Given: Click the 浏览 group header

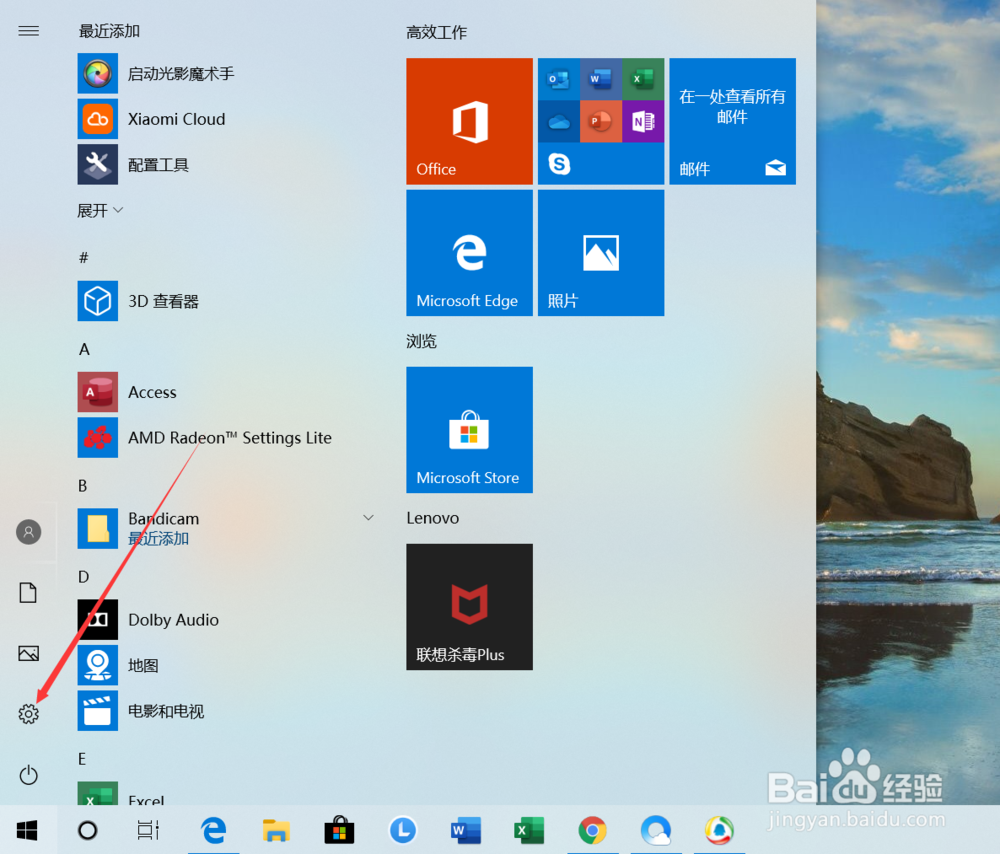Looking at the screenshot, I should coord(421,341).
